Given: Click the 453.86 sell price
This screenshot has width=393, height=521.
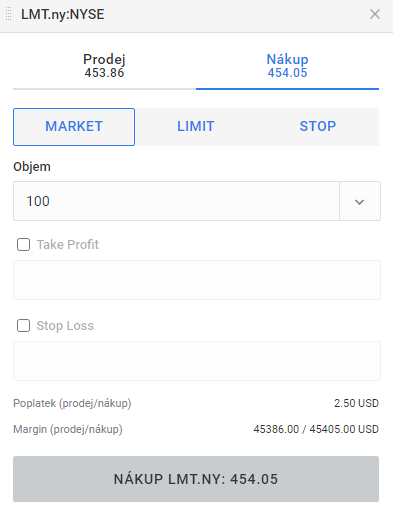Looking at the screenshot, I should 104,73.
